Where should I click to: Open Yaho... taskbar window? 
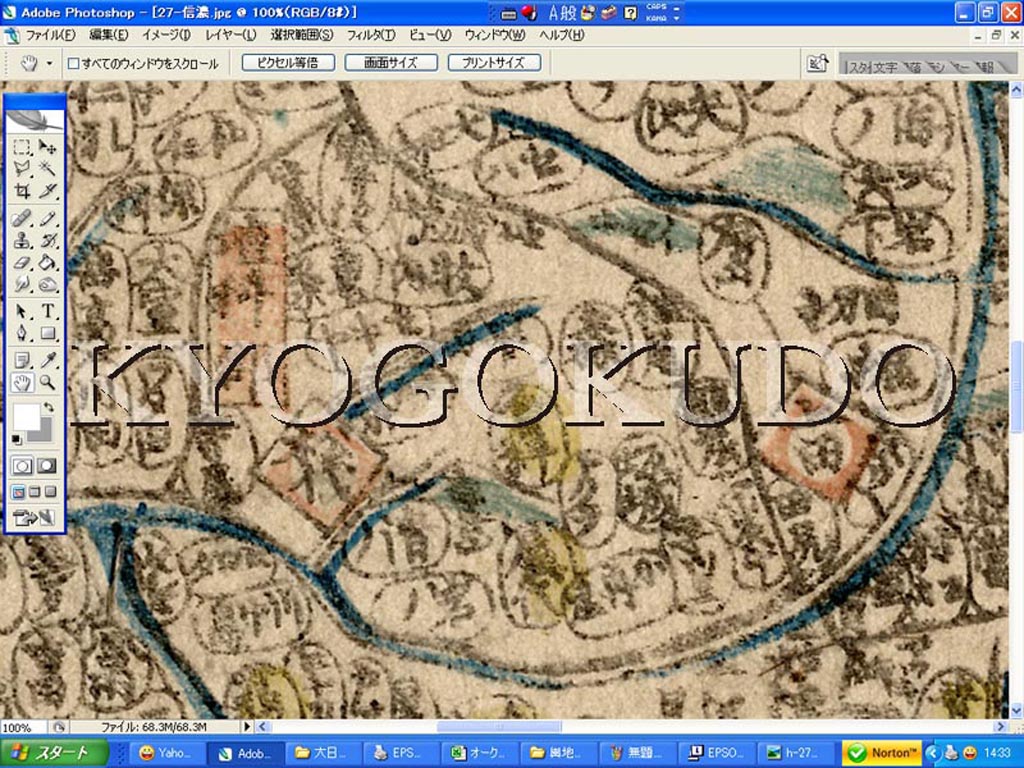click(166, 753)
